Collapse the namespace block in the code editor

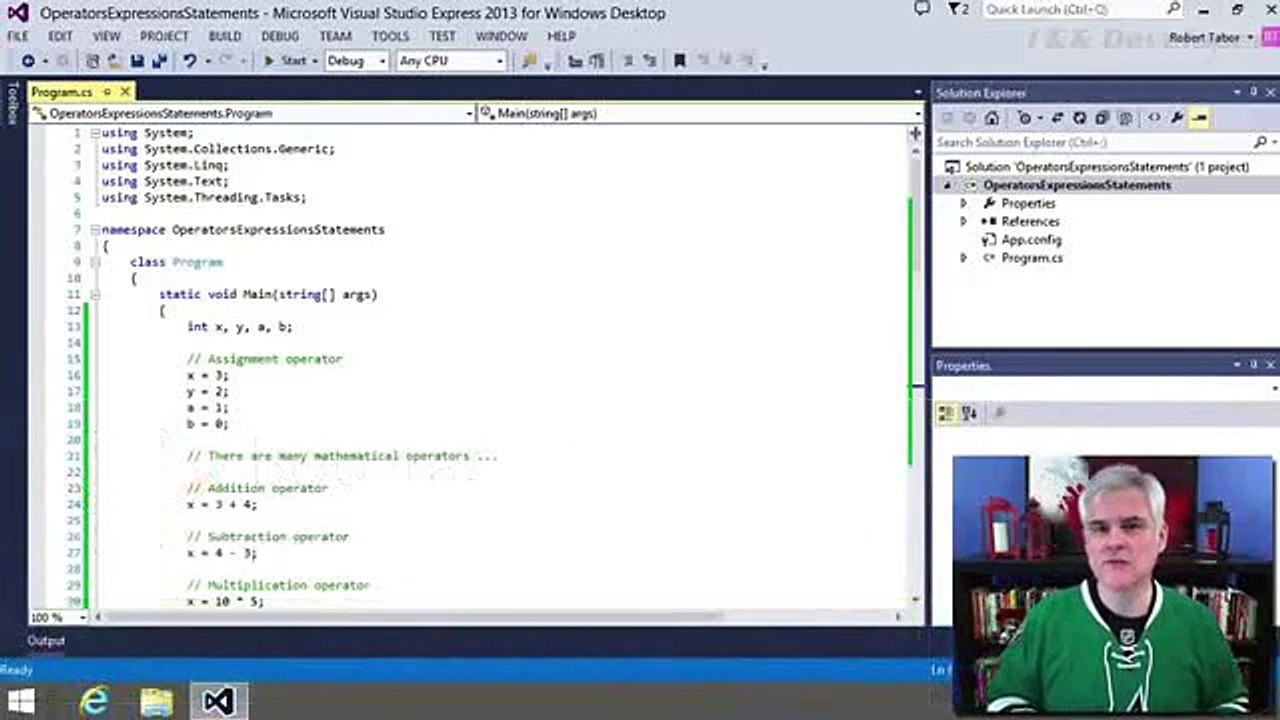tap(95, 230)
